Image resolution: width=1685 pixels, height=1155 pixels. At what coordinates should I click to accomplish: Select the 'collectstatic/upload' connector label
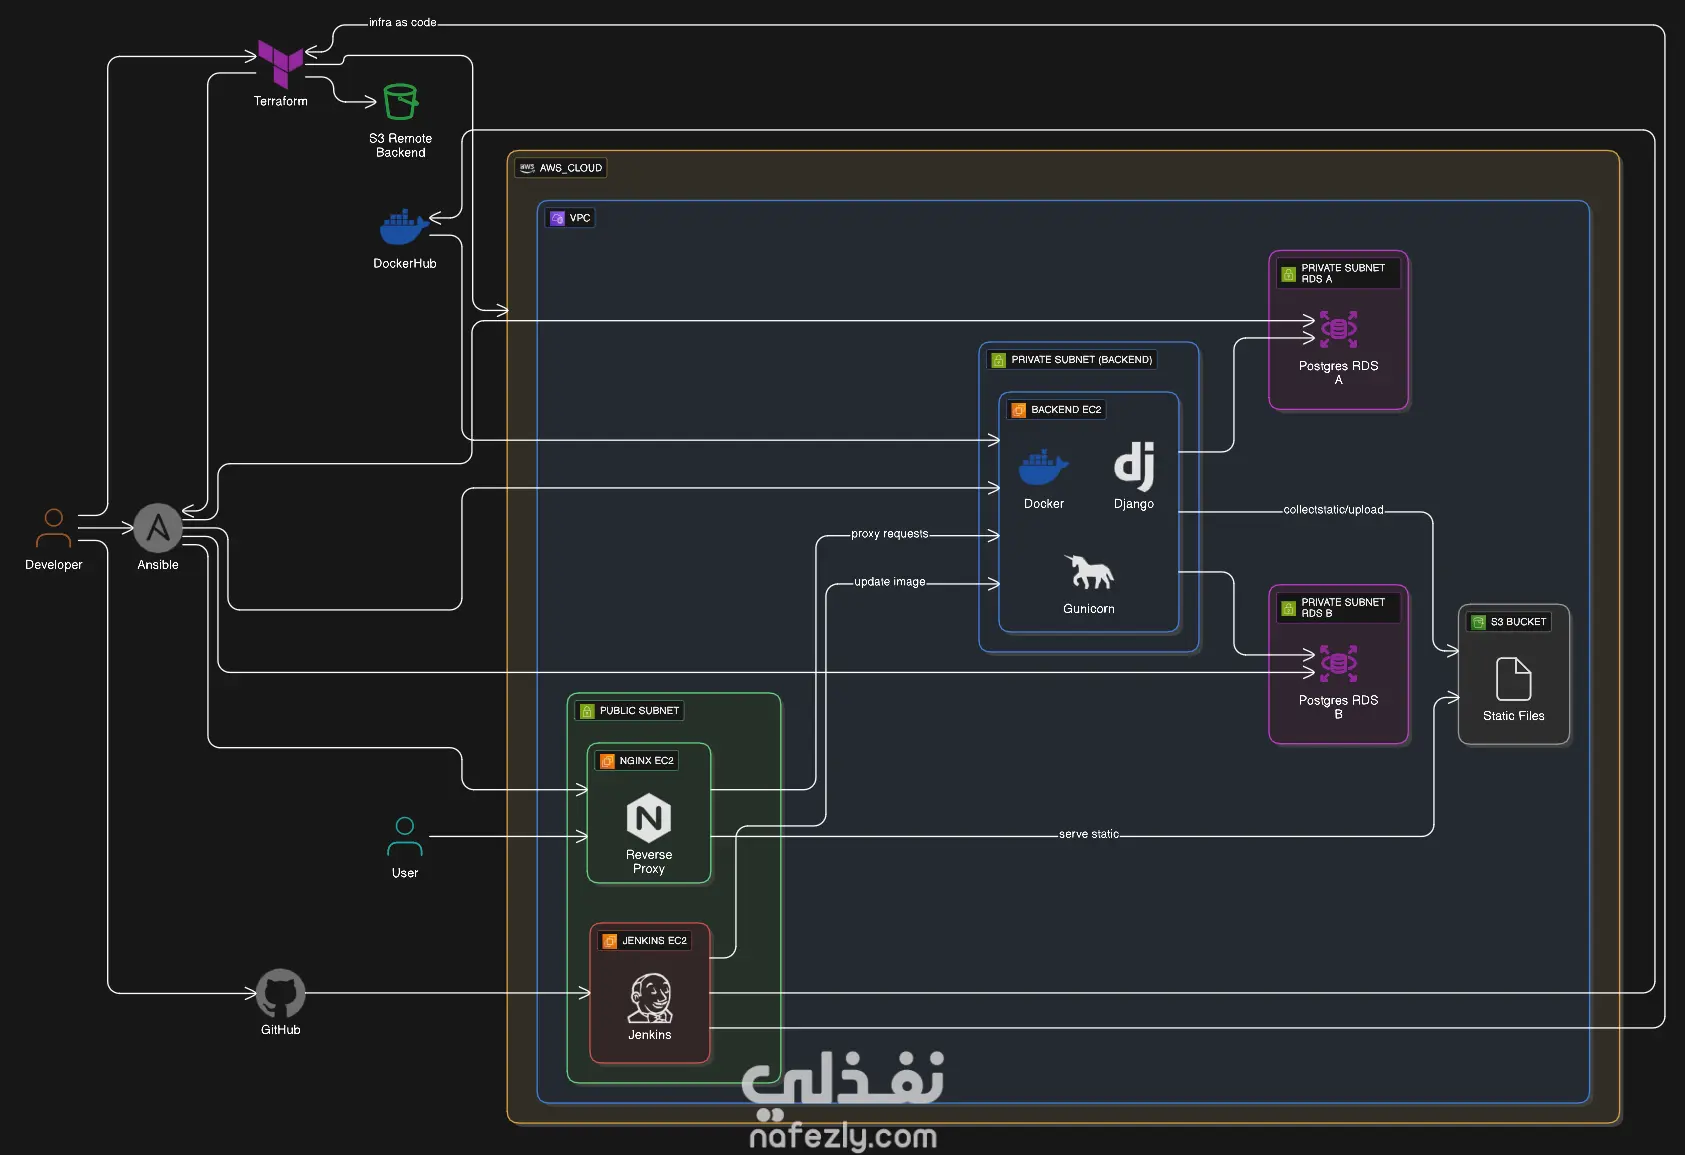(x=1334, y=510)
